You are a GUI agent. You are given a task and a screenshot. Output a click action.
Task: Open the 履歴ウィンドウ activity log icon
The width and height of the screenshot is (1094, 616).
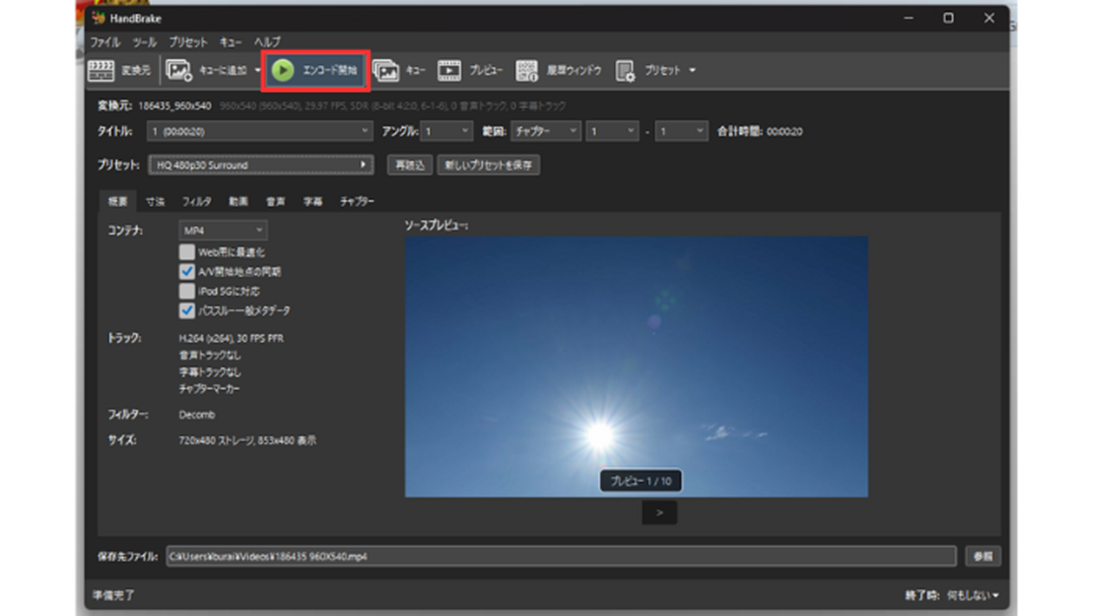tap(527, 70)
